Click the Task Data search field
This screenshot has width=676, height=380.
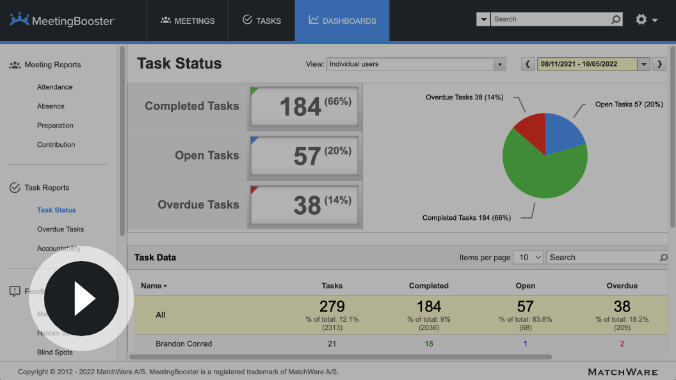pos(603,258)
